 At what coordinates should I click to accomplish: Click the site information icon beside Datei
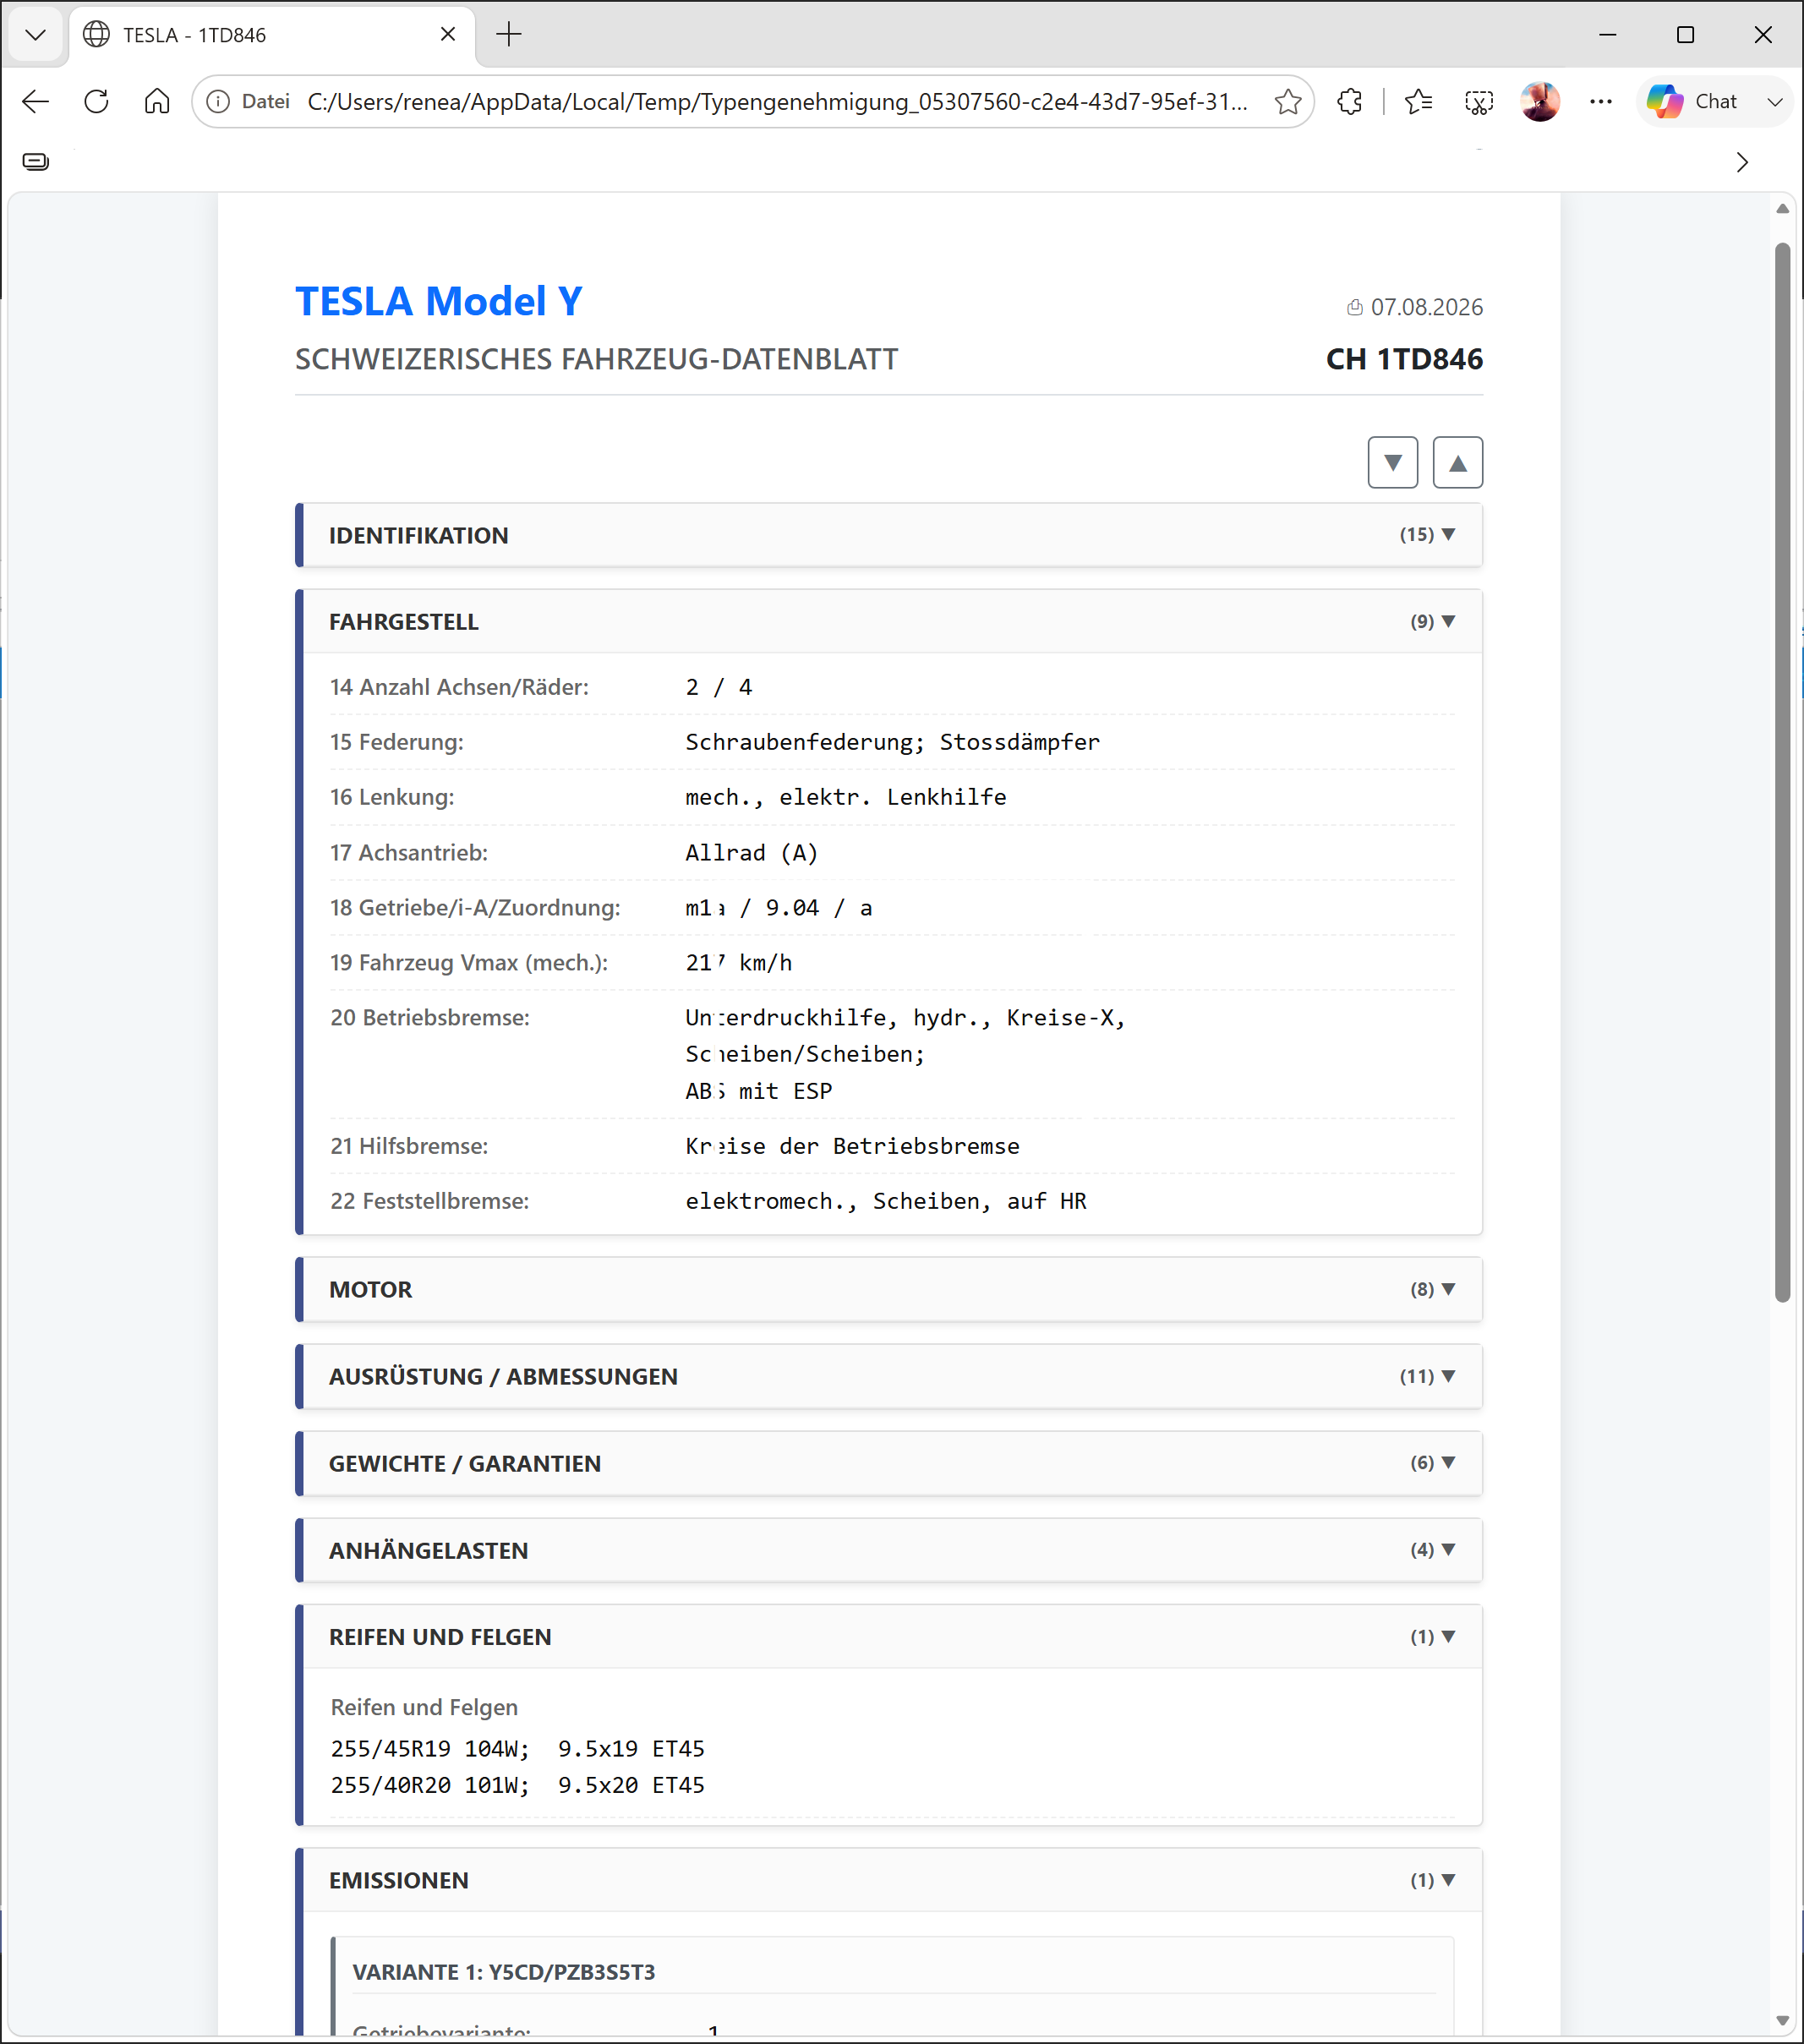[x=218, y=101]
